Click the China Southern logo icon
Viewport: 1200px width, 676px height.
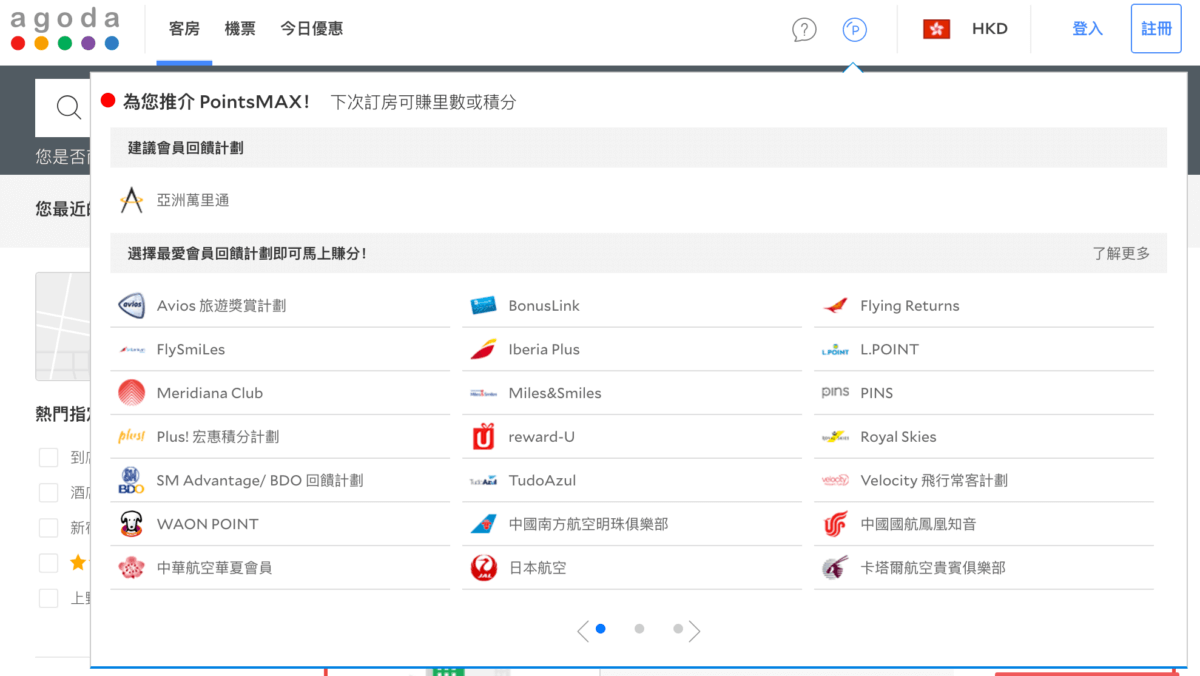(484, 524)
